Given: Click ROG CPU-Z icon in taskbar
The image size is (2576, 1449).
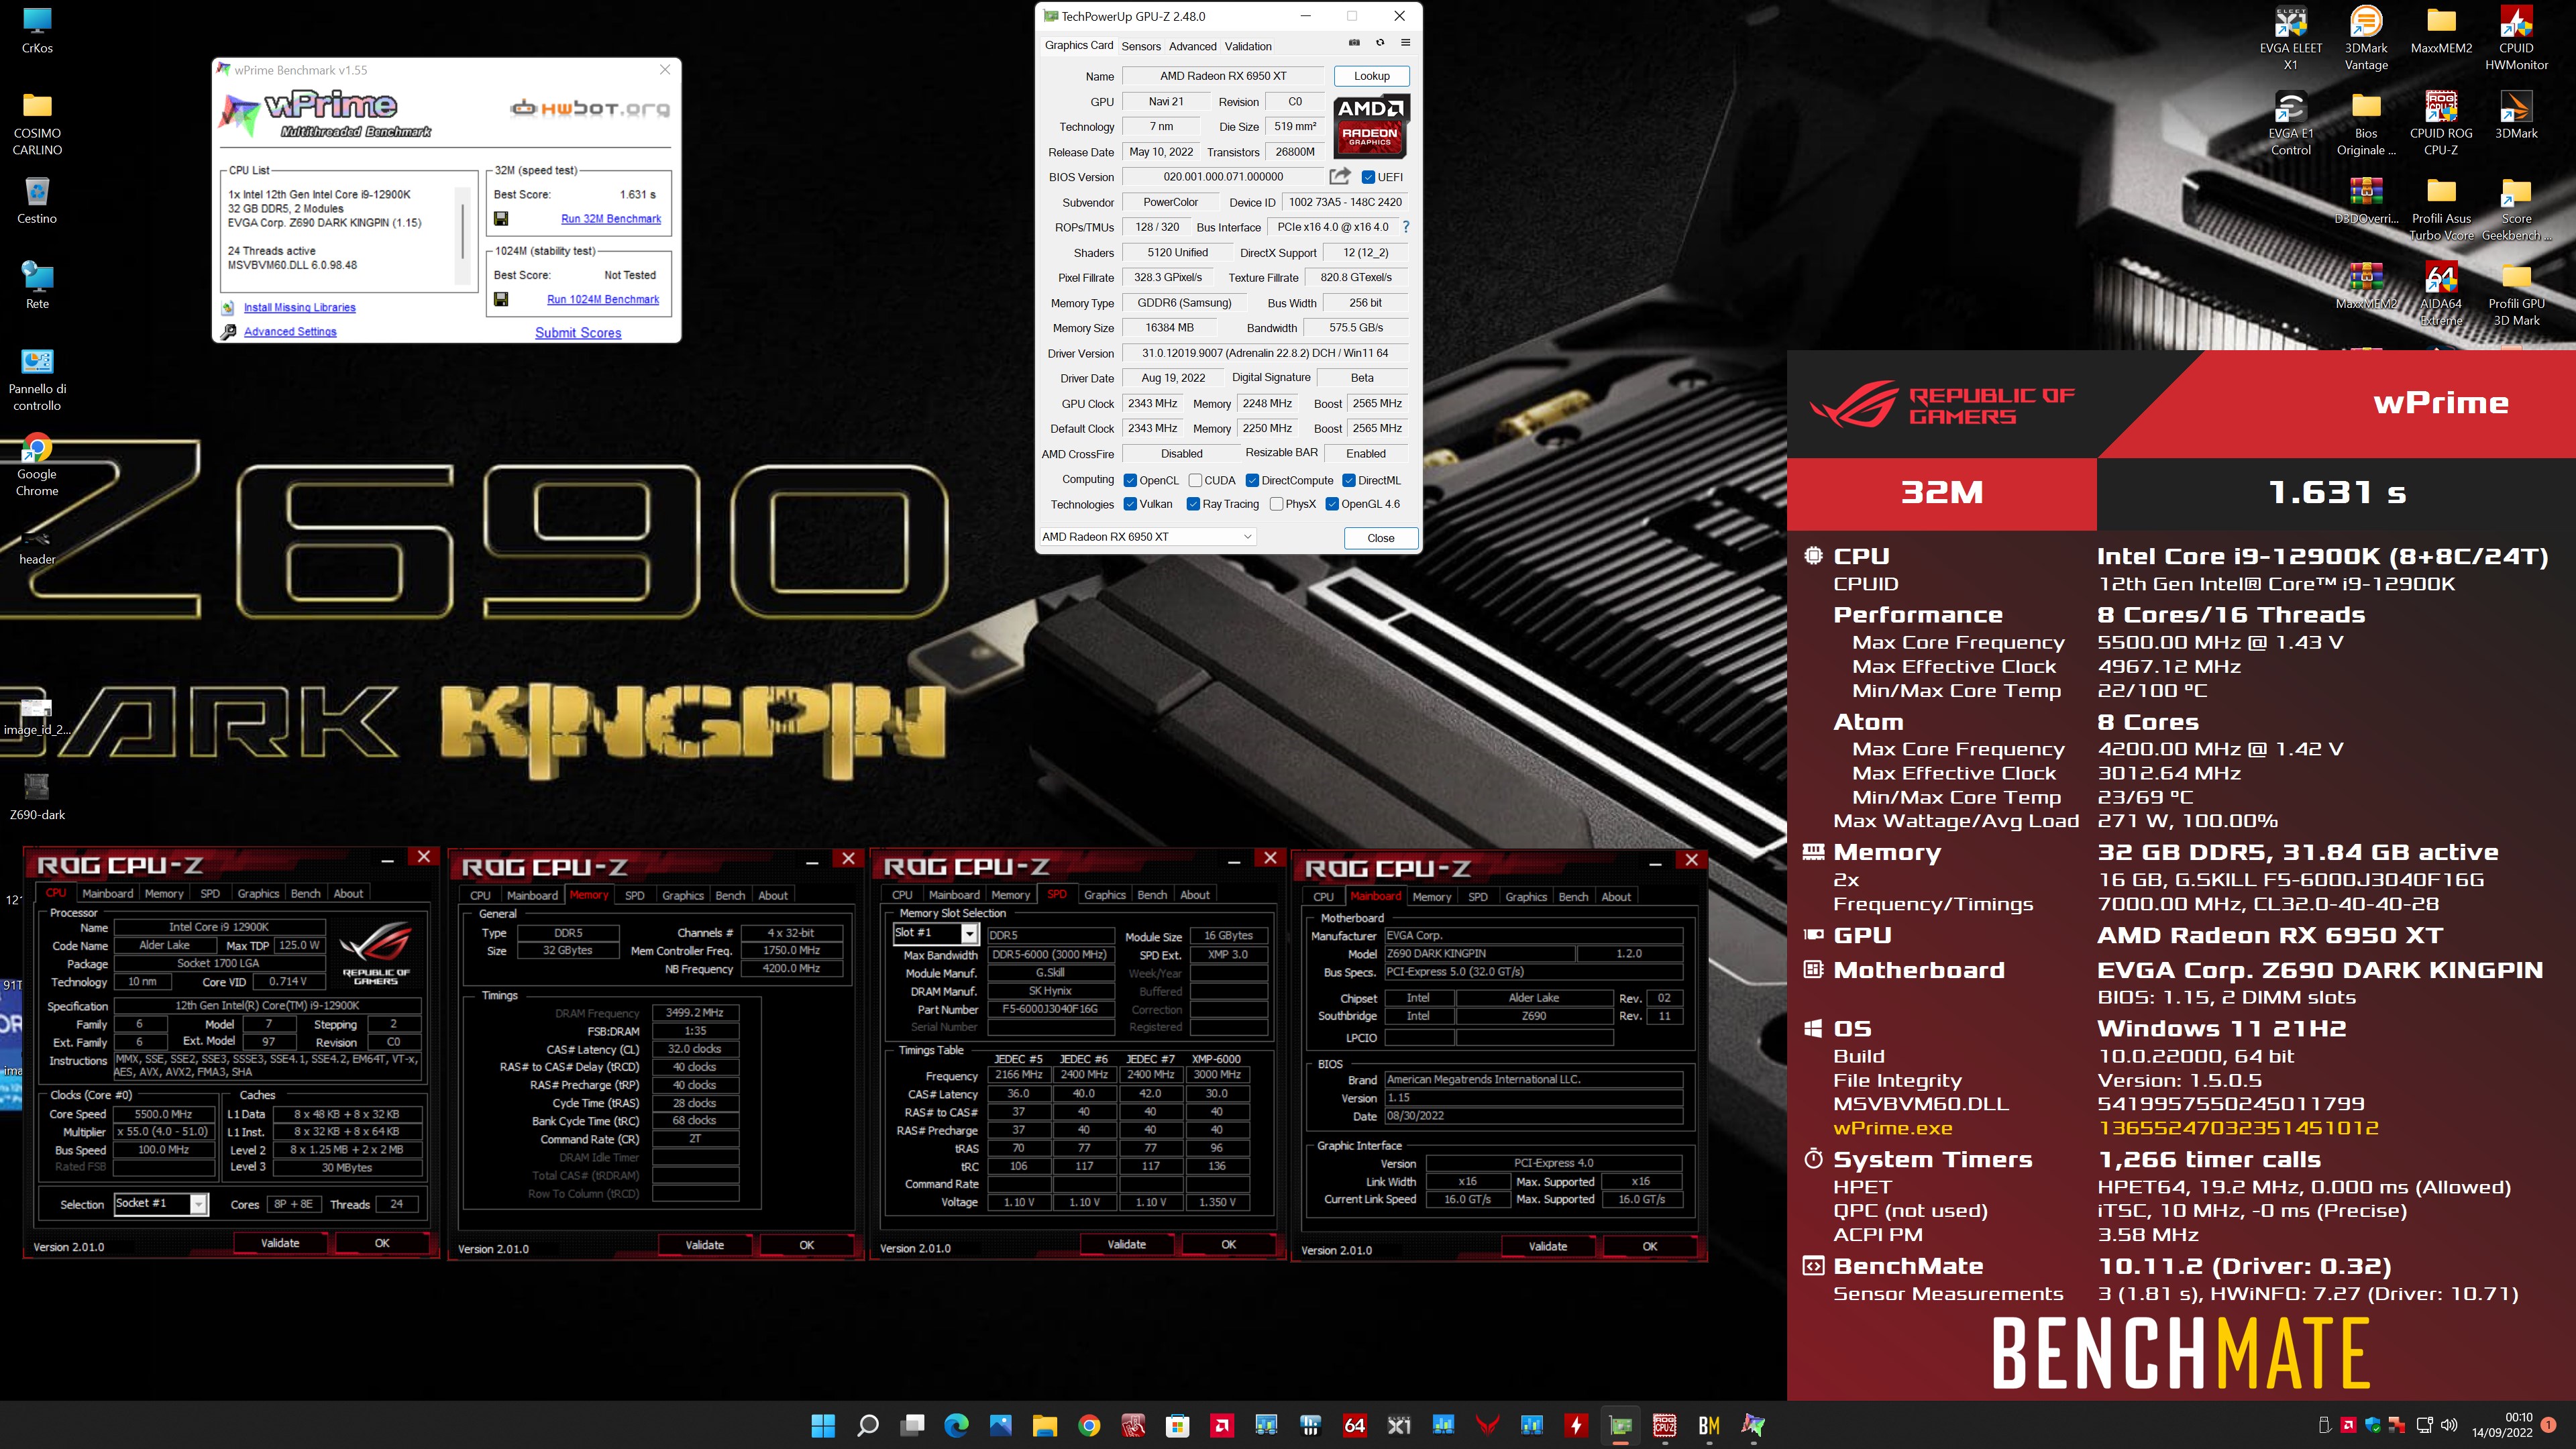Looking at the screenshot, I should coord(1665,1425).
